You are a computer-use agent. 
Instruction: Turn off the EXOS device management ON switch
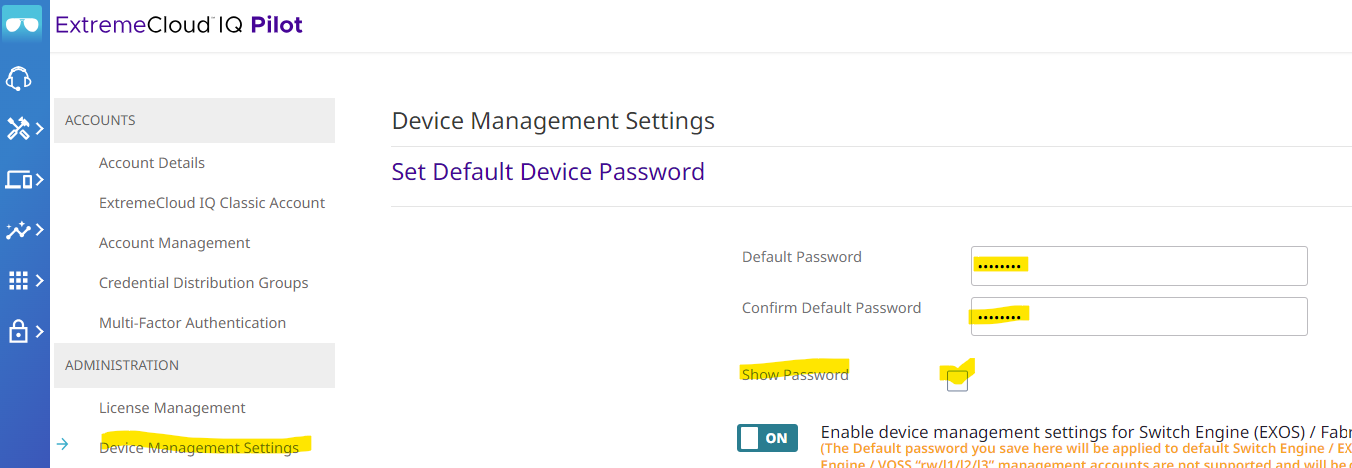pyautogui.click(x=768, y=437)
